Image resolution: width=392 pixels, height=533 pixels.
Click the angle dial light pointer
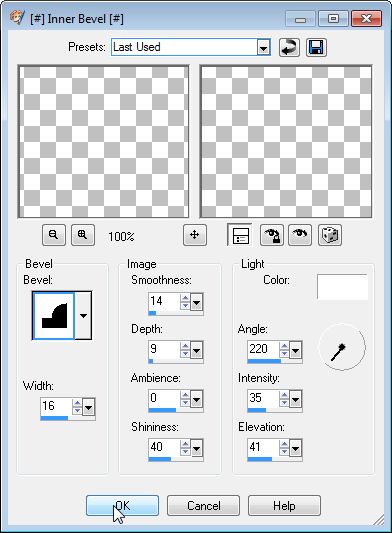click(x=338, y=352)
